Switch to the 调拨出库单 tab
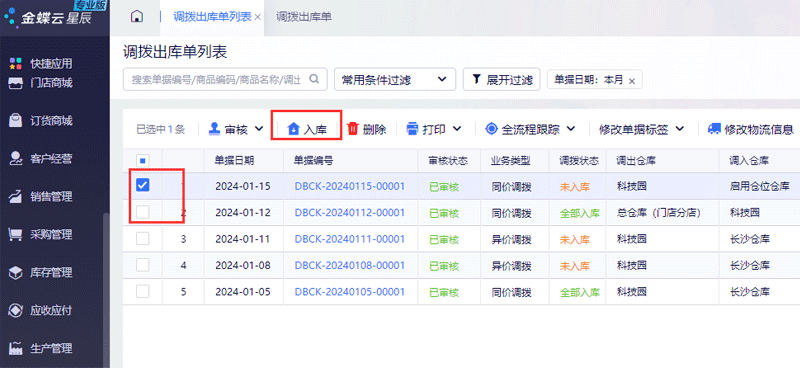800x368 pixels. [x=304, y=17]
